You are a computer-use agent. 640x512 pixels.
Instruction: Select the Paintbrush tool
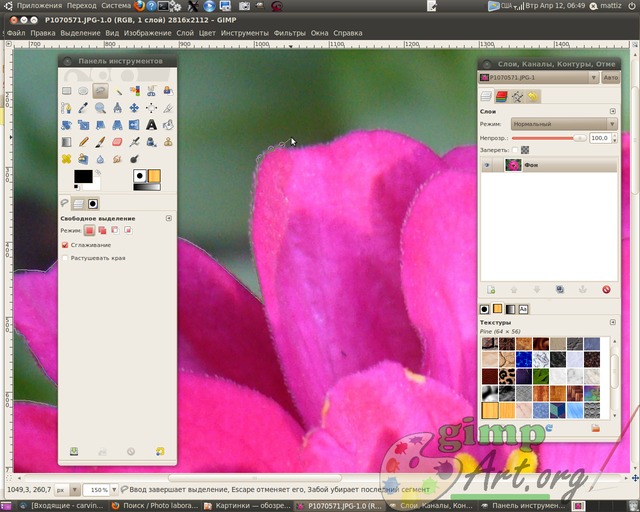[100, 142]
